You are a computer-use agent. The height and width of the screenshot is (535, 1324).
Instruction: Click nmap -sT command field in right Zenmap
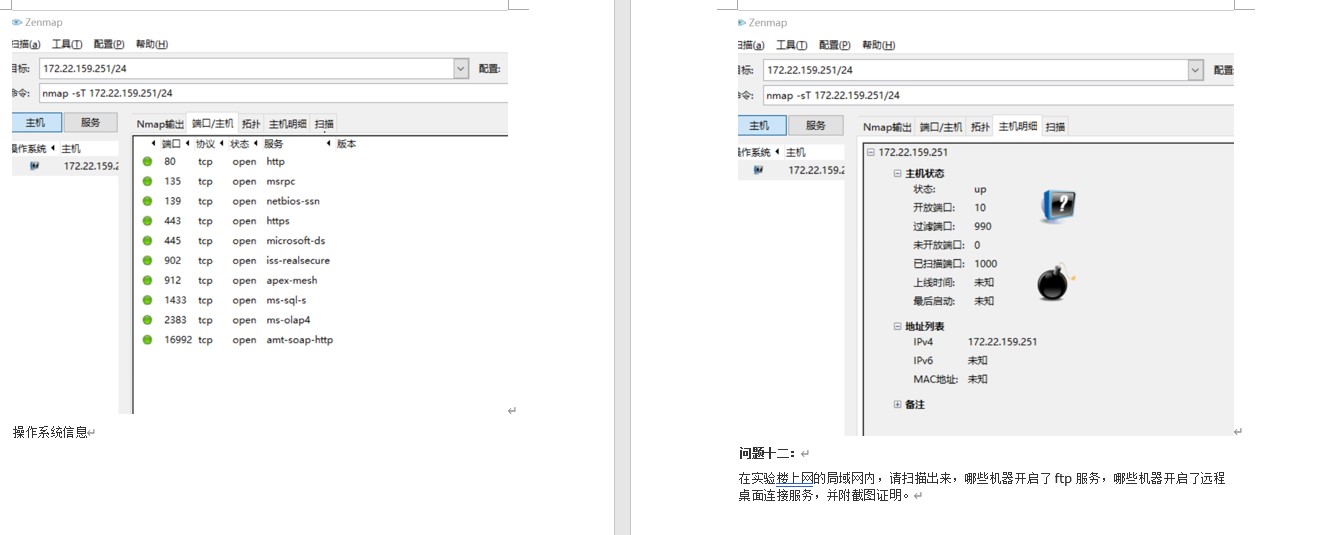click(998, 95)
